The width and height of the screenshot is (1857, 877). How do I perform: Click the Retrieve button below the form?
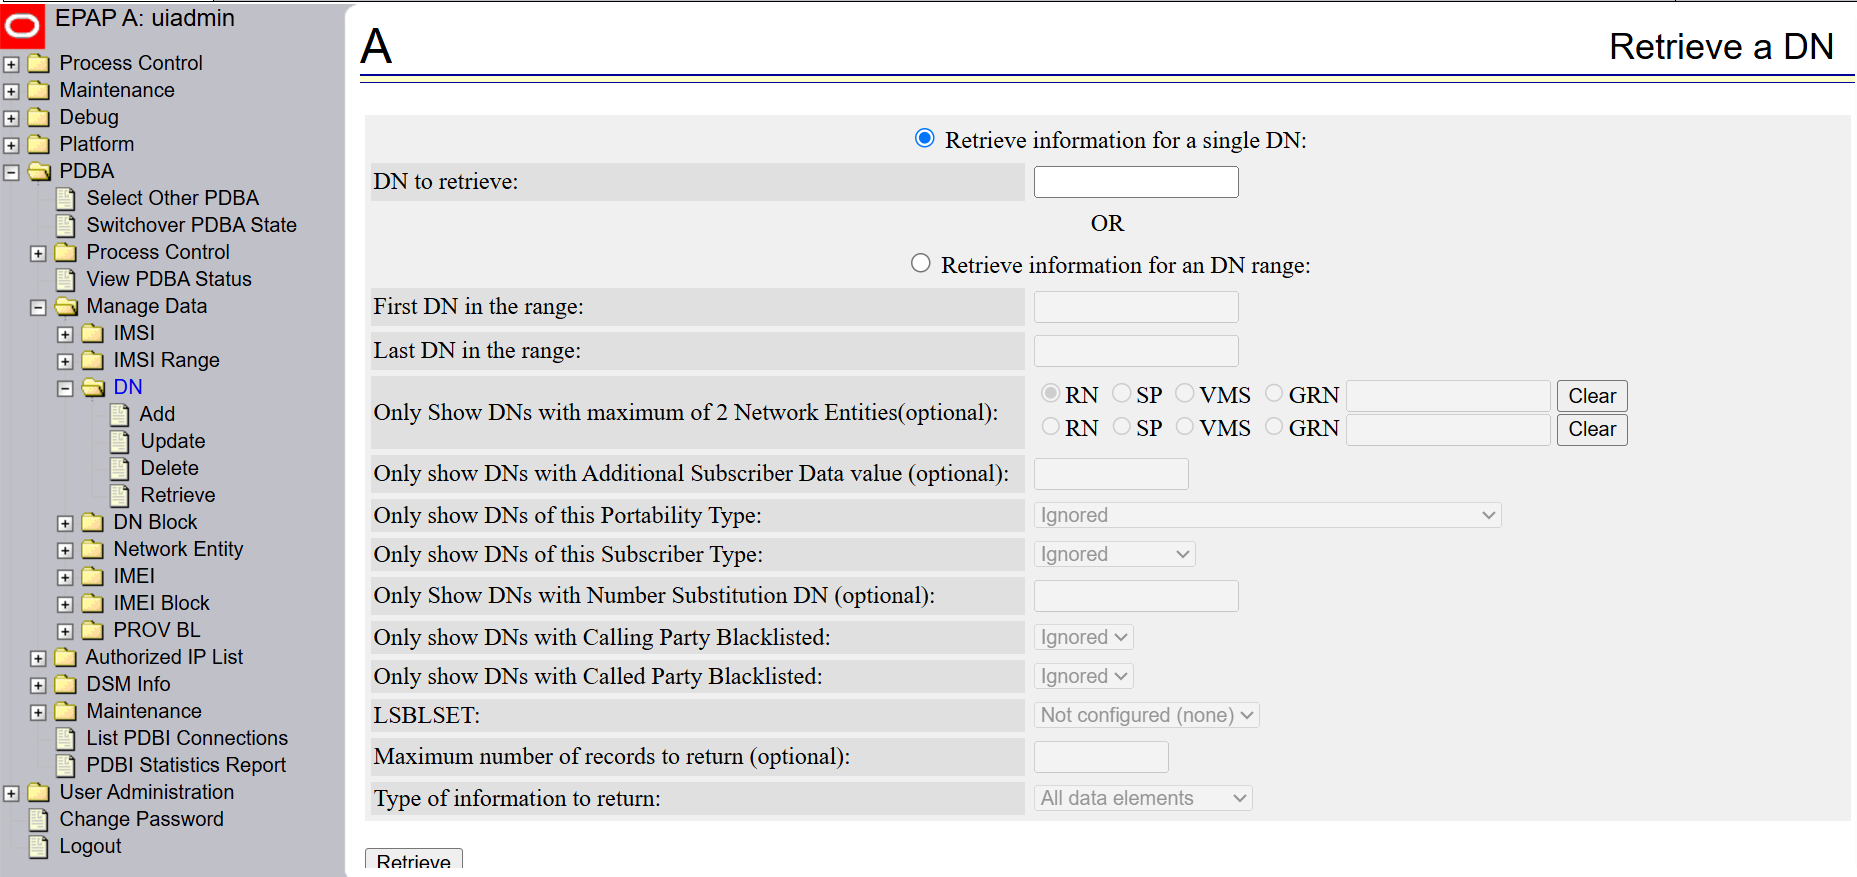[413, 860]
